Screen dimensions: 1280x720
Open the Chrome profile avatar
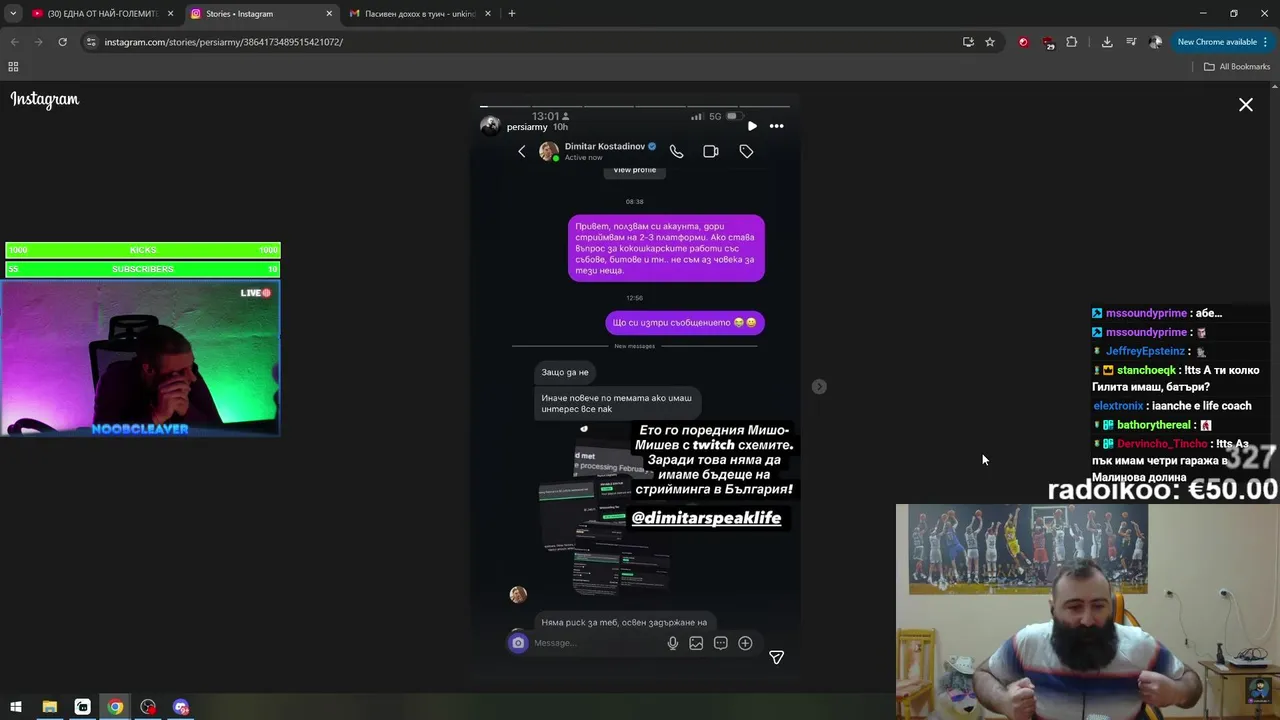(x=1156, y=42)
